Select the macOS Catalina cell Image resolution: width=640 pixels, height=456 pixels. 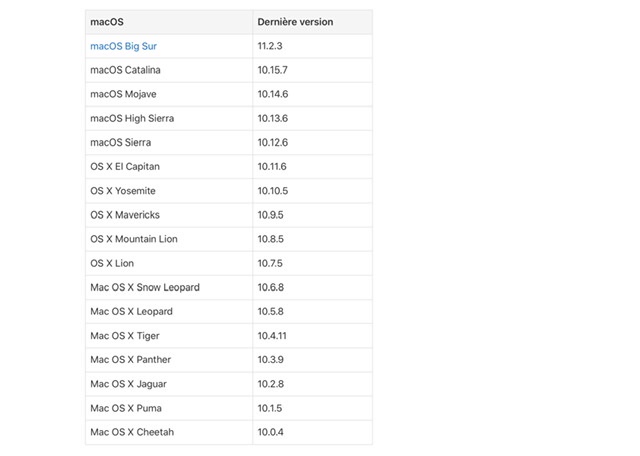tap(125, 70)
